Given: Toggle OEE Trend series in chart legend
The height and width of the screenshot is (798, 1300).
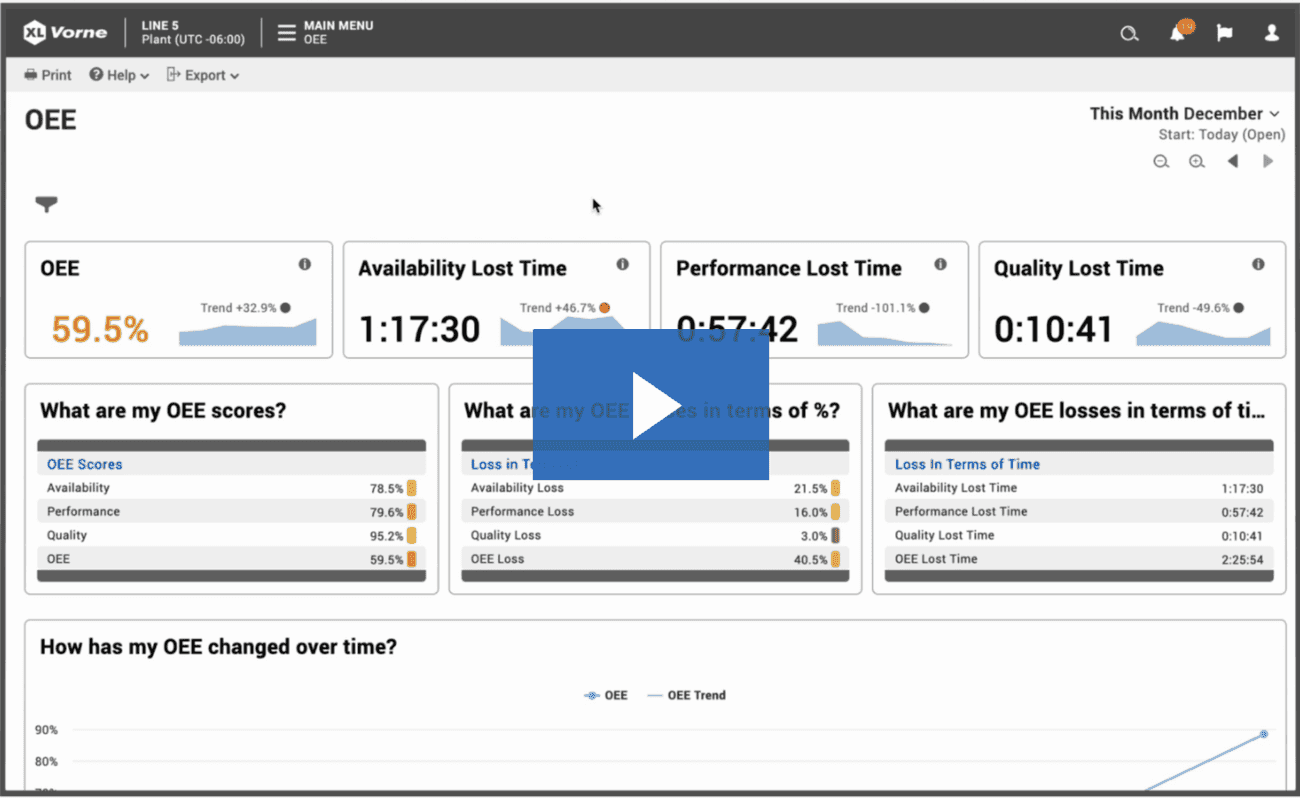Looking at the screenshot, I should (686, 695).
